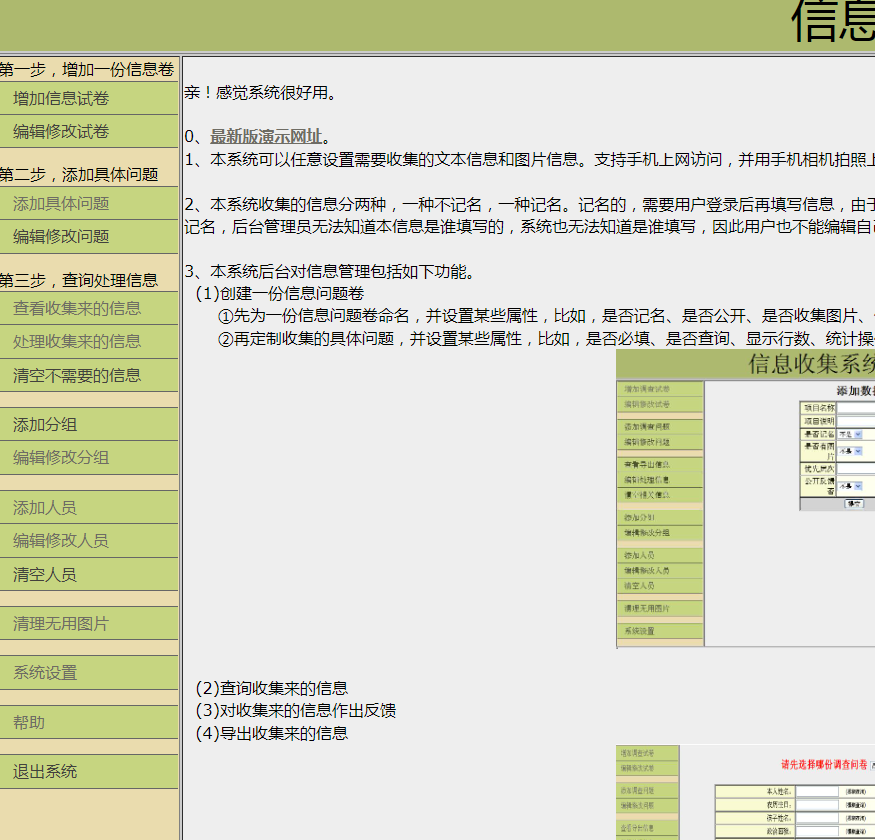Click the 第一步，增加一份信息卷 heading
Screen dimensions: 875x840
pos(86,69)
